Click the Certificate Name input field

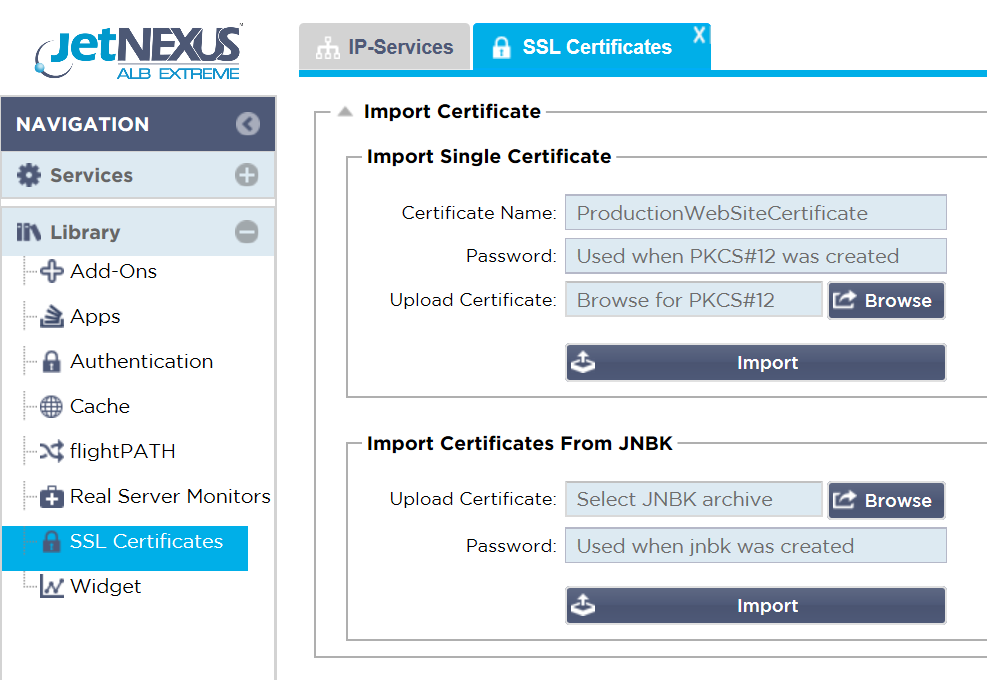[x=755, y=213]
